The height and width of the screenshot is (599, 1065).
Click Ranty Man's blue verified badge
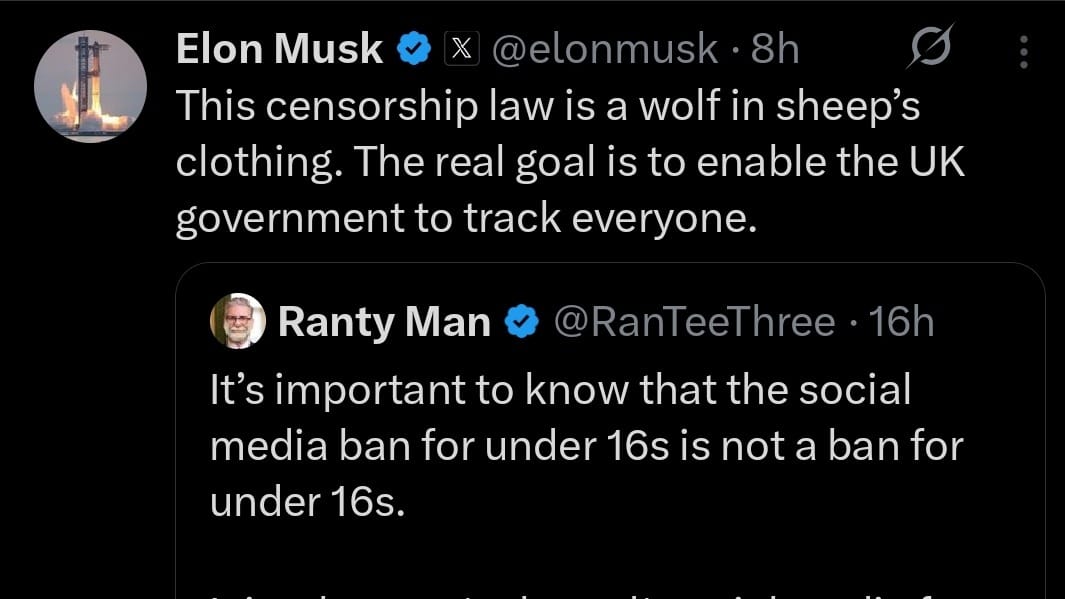tap(522, 321)
